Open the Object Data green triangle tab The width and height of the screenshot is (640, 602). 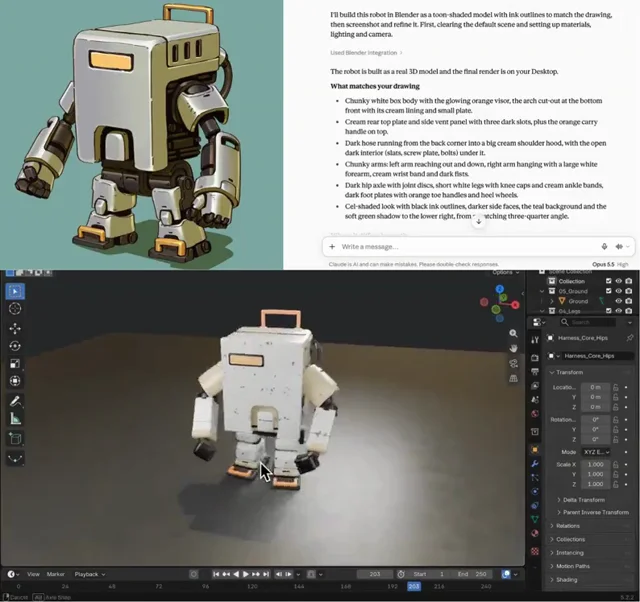pyautogui.click(x=535, y=519)
